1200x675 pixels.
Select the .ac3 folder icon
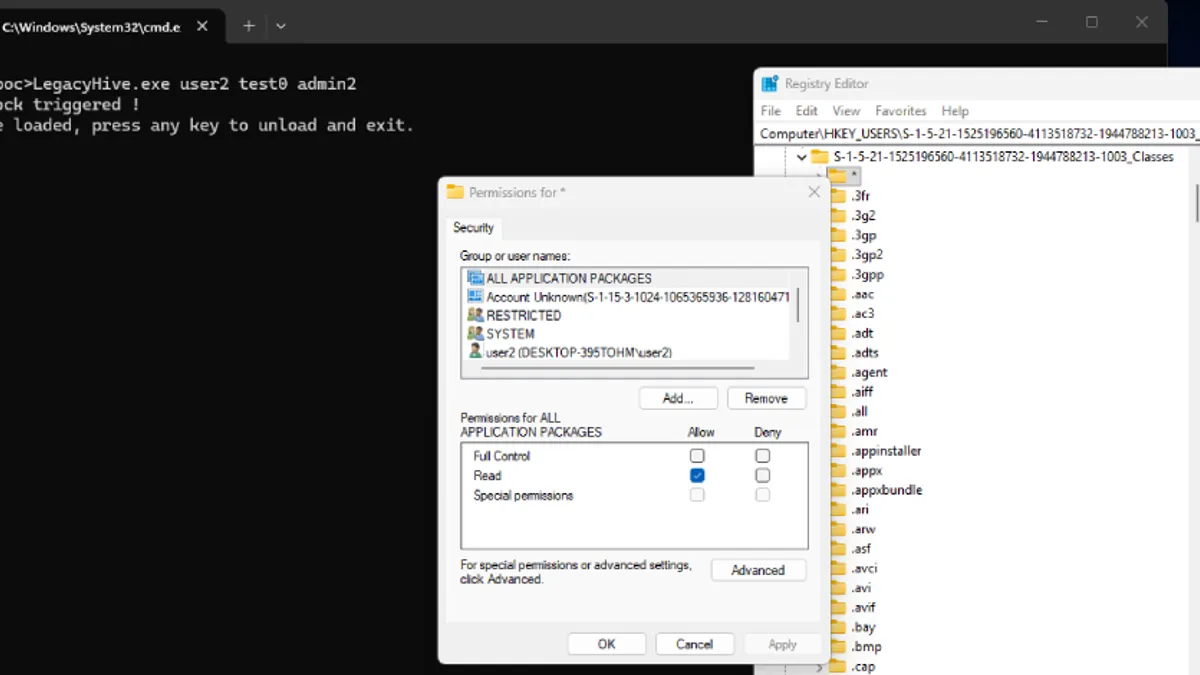[x=839, y=313]
